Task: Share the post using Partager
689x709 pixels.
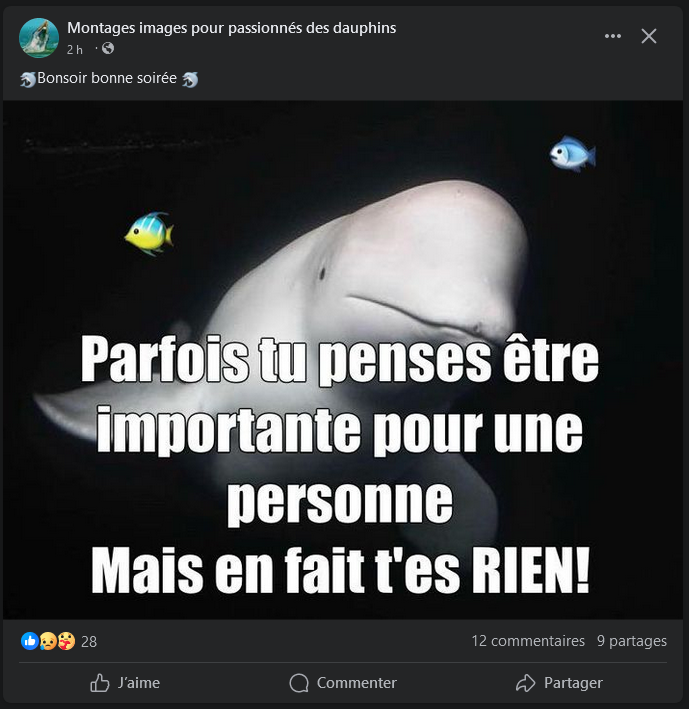Action: [x=559, y=683]
